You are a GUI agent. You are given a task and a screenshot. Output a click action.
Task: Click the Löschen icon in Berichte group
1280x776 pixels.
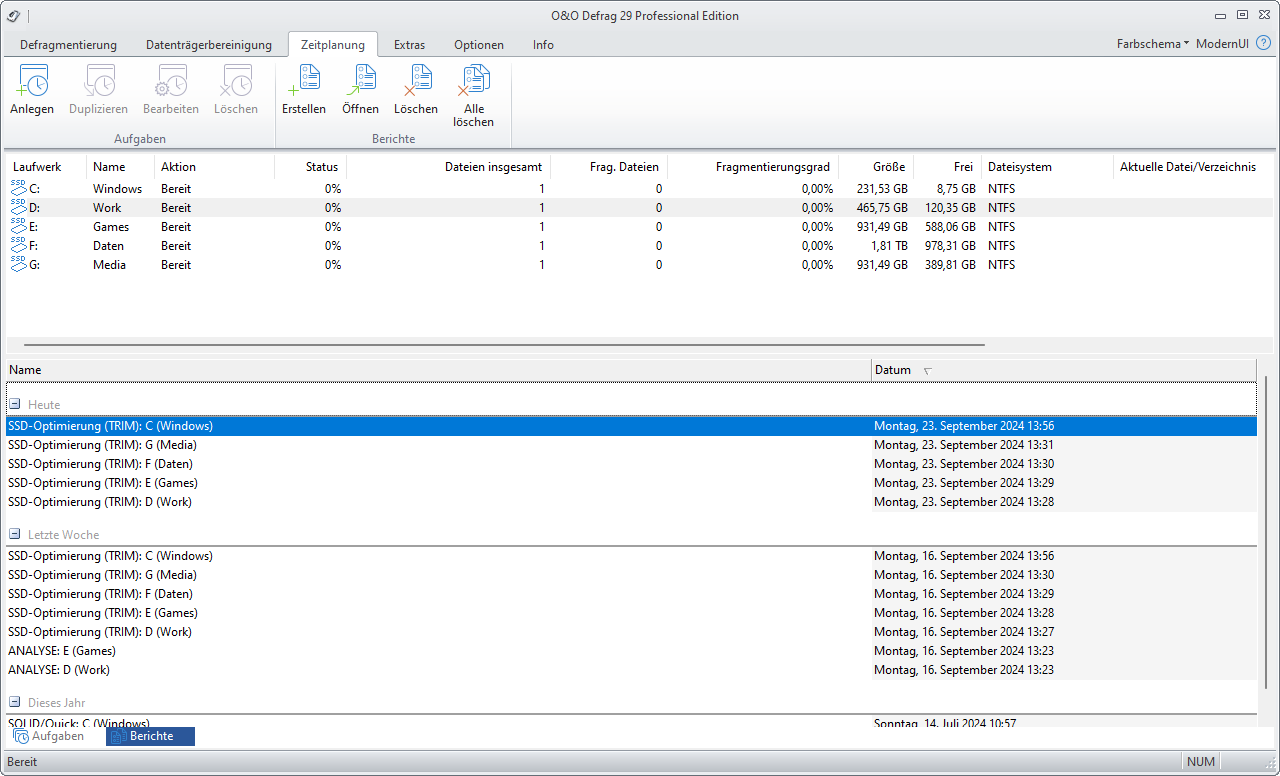416,80
